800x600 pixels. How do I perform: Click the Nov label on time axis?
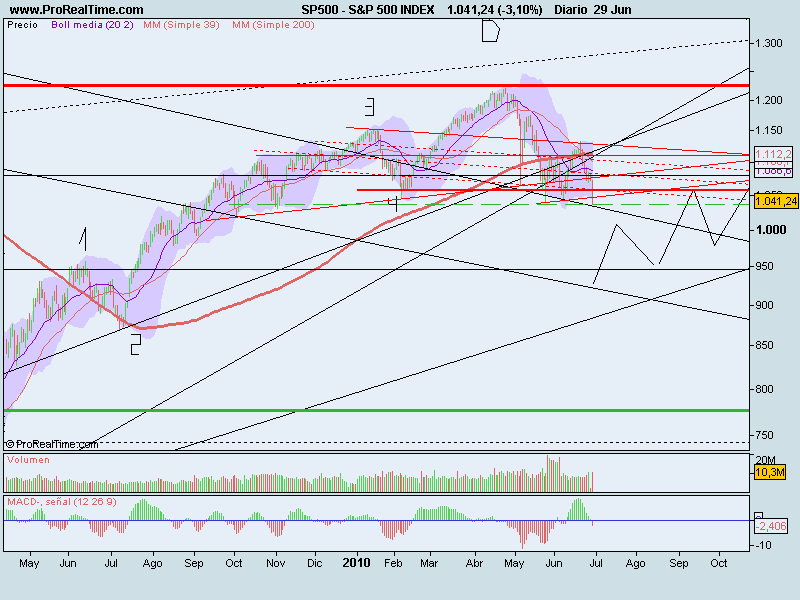(x=276, y=563)
